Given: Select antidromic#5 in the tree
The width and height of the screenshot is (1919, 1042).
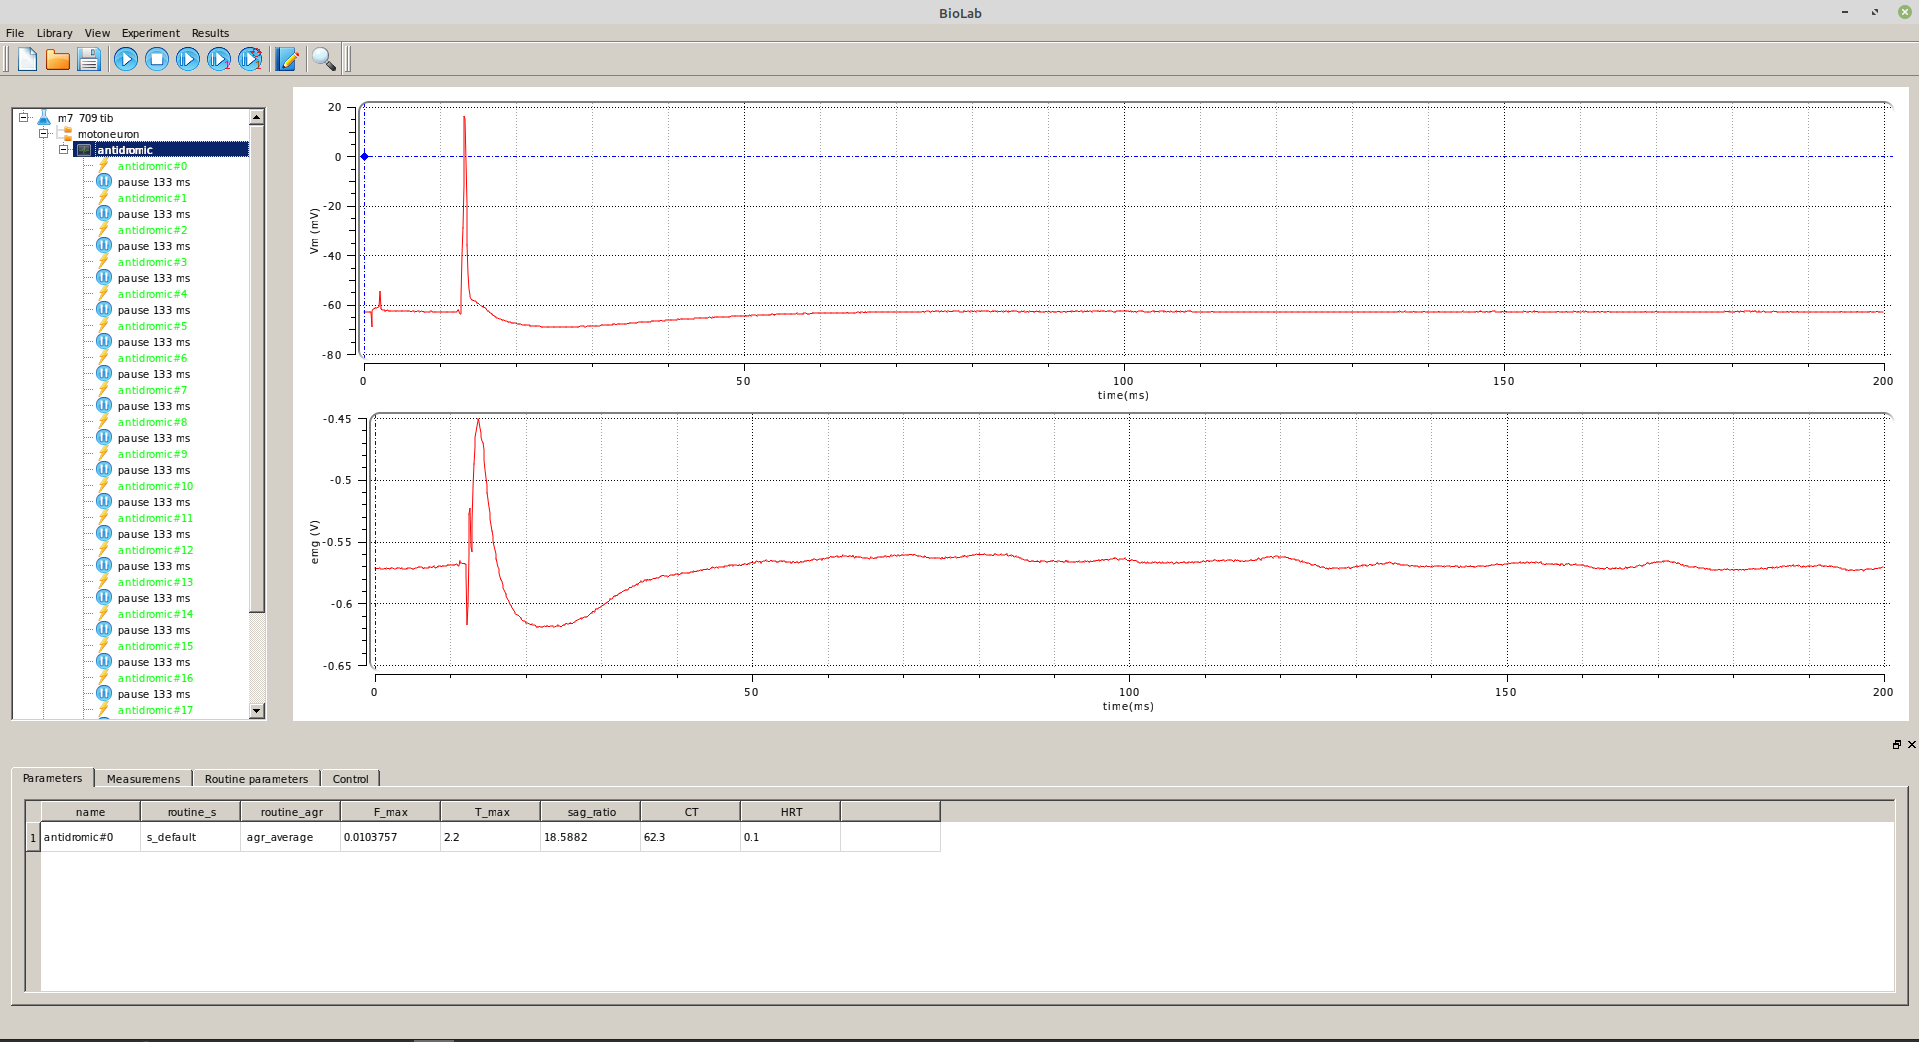Looking at the screenshot, I should pos(152,326).
